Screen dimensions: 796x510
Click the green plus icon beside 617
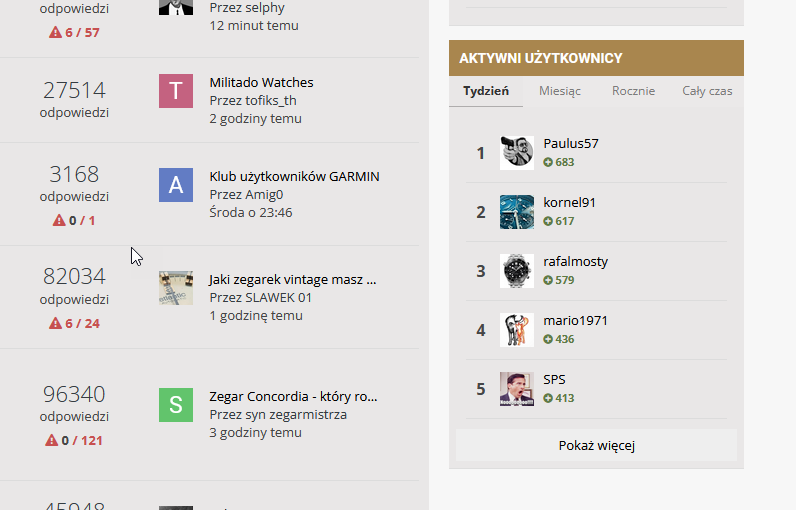click(548, 221)
